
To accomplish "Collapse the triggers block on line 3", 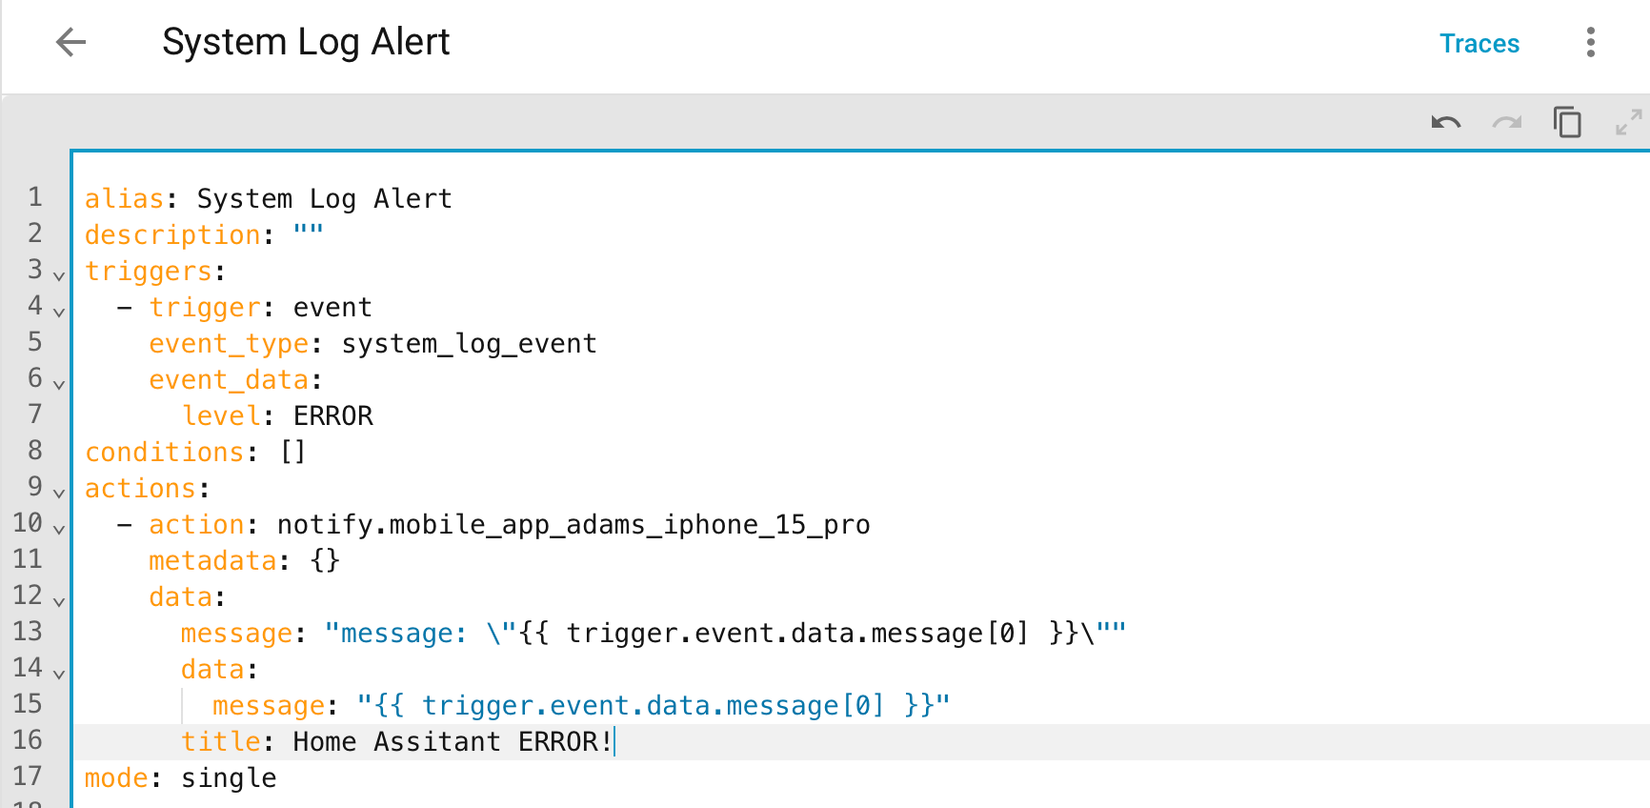I will click(x=58, y=275).
